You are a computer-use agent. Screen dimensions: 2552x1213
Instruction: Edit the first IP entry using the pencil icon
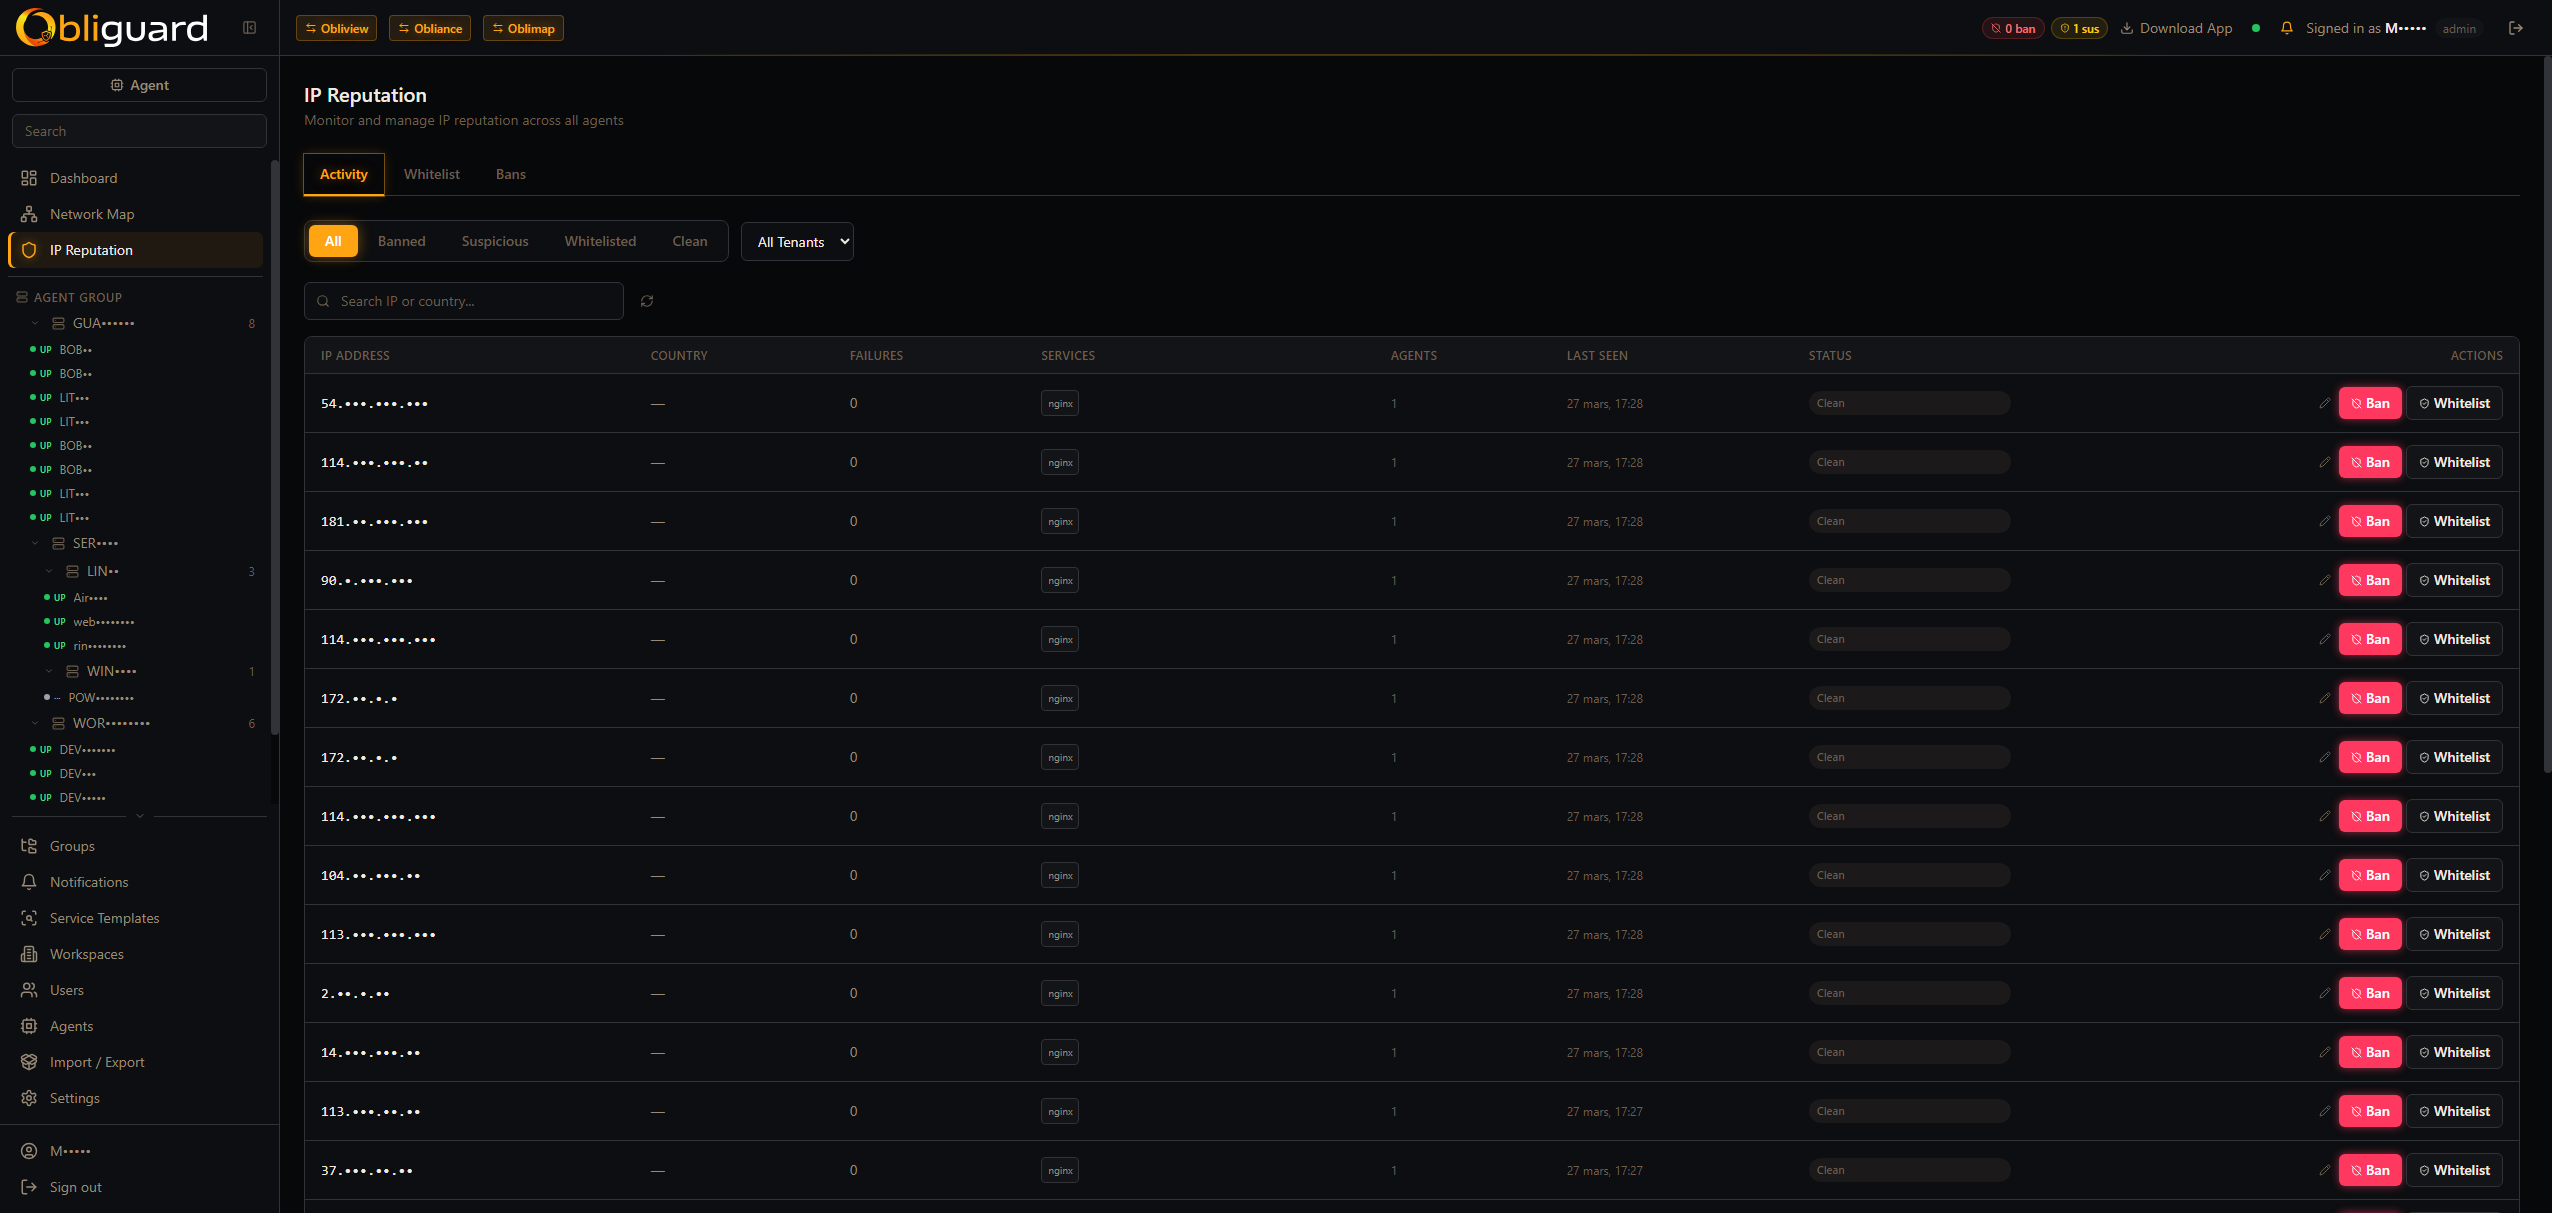(2324, 403)
